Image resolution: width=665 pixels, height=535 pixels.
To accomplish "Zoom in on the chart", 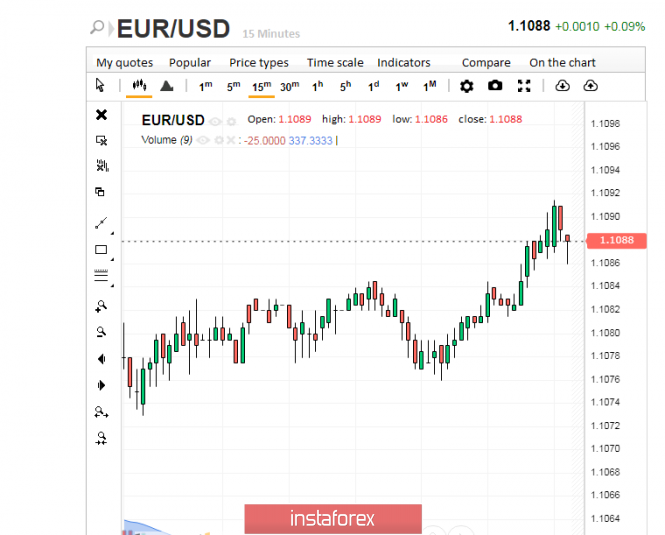I will [101, 306].
